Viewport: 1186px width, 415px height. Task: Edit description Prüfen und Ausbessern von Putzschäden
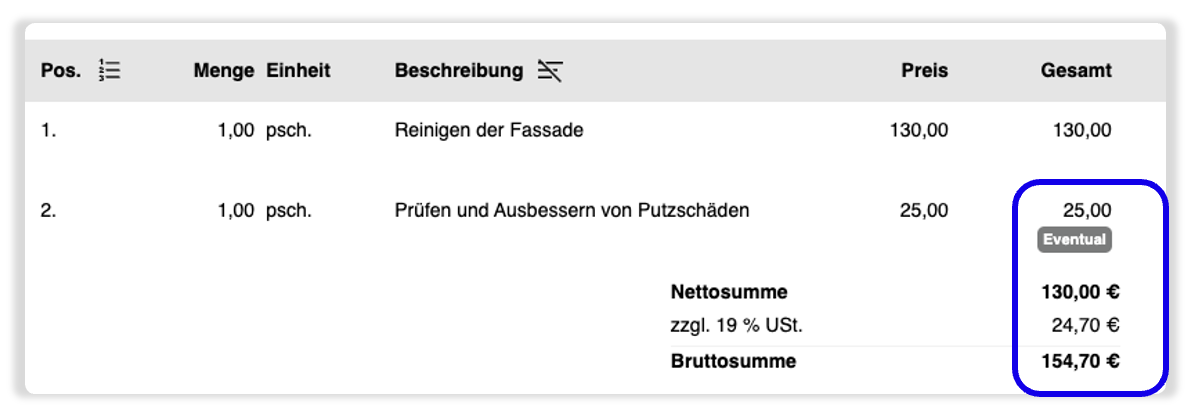point(572,210)
